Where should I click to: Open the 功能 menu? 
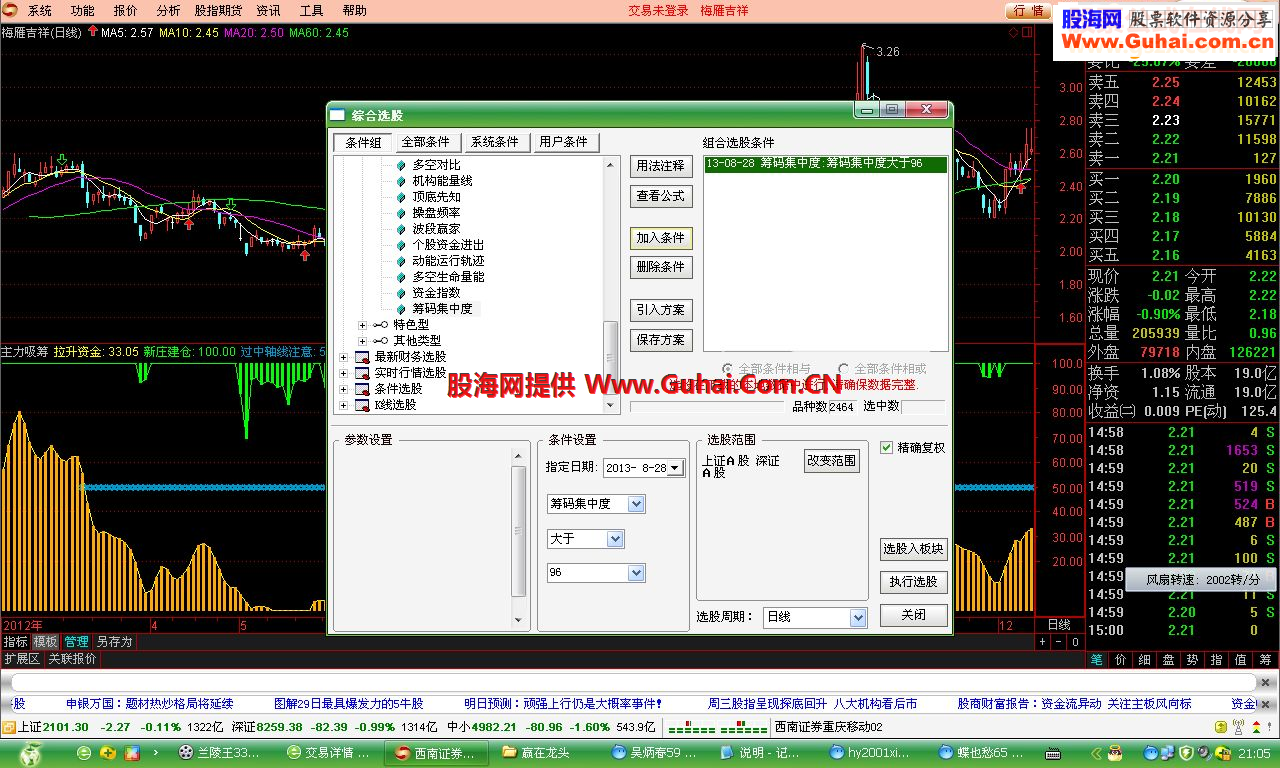tap(83, 11)
